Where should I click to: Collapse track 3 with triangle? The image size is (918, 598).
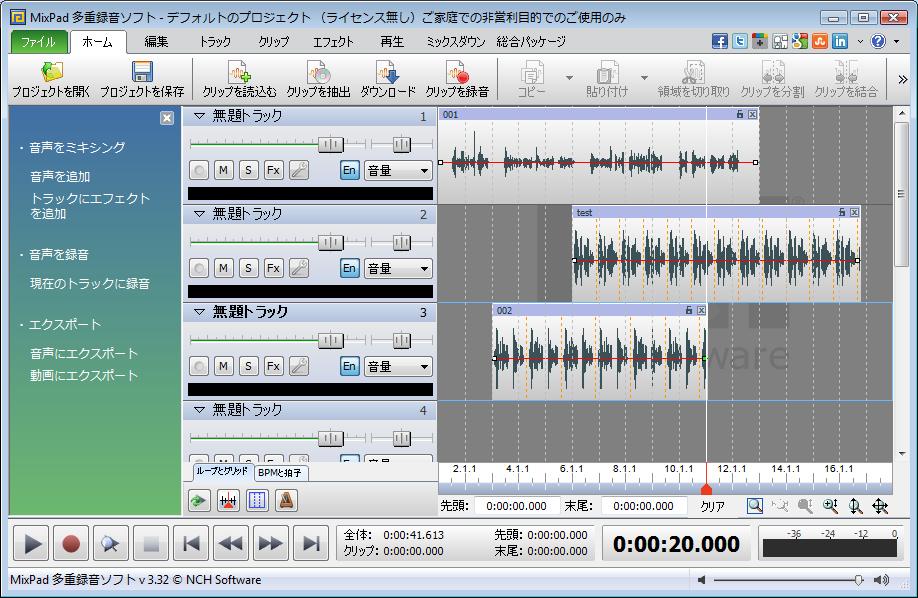(199, 312)
